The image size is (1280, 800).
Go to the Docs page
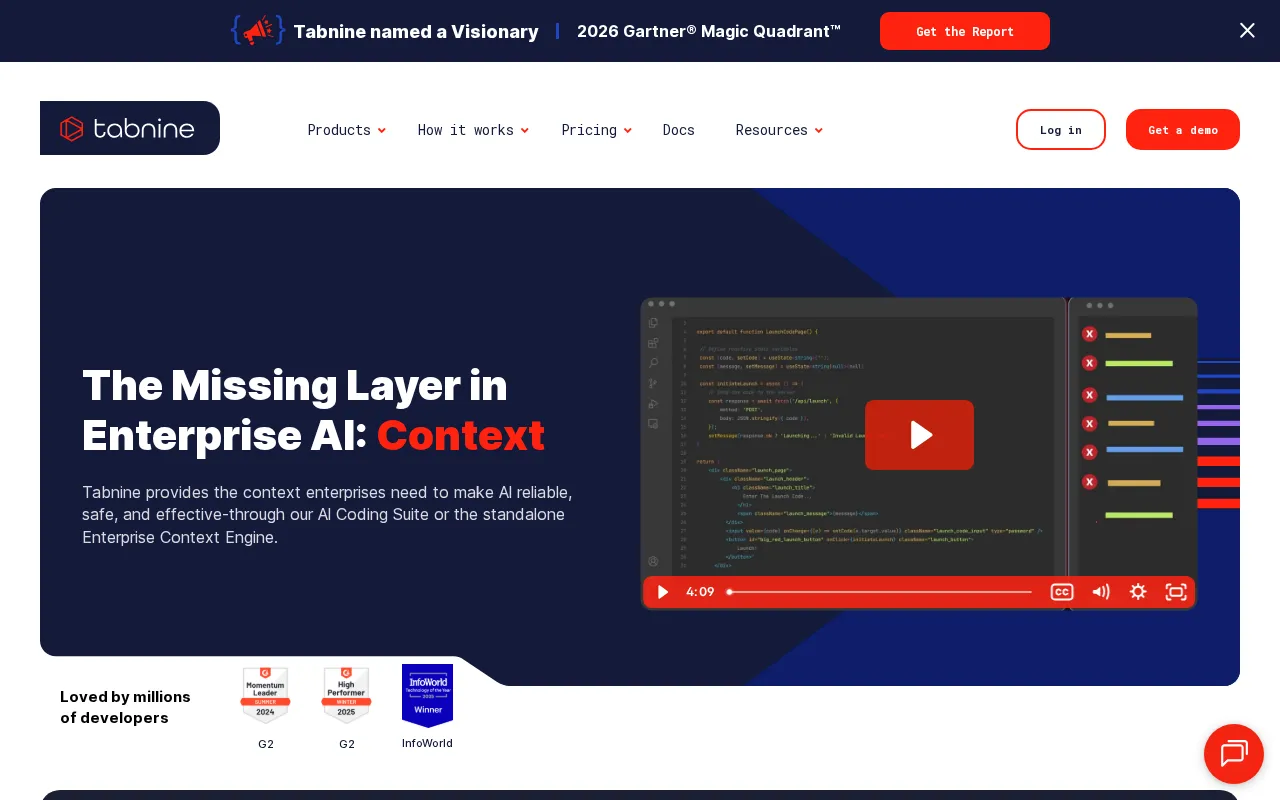pos(679,130)
